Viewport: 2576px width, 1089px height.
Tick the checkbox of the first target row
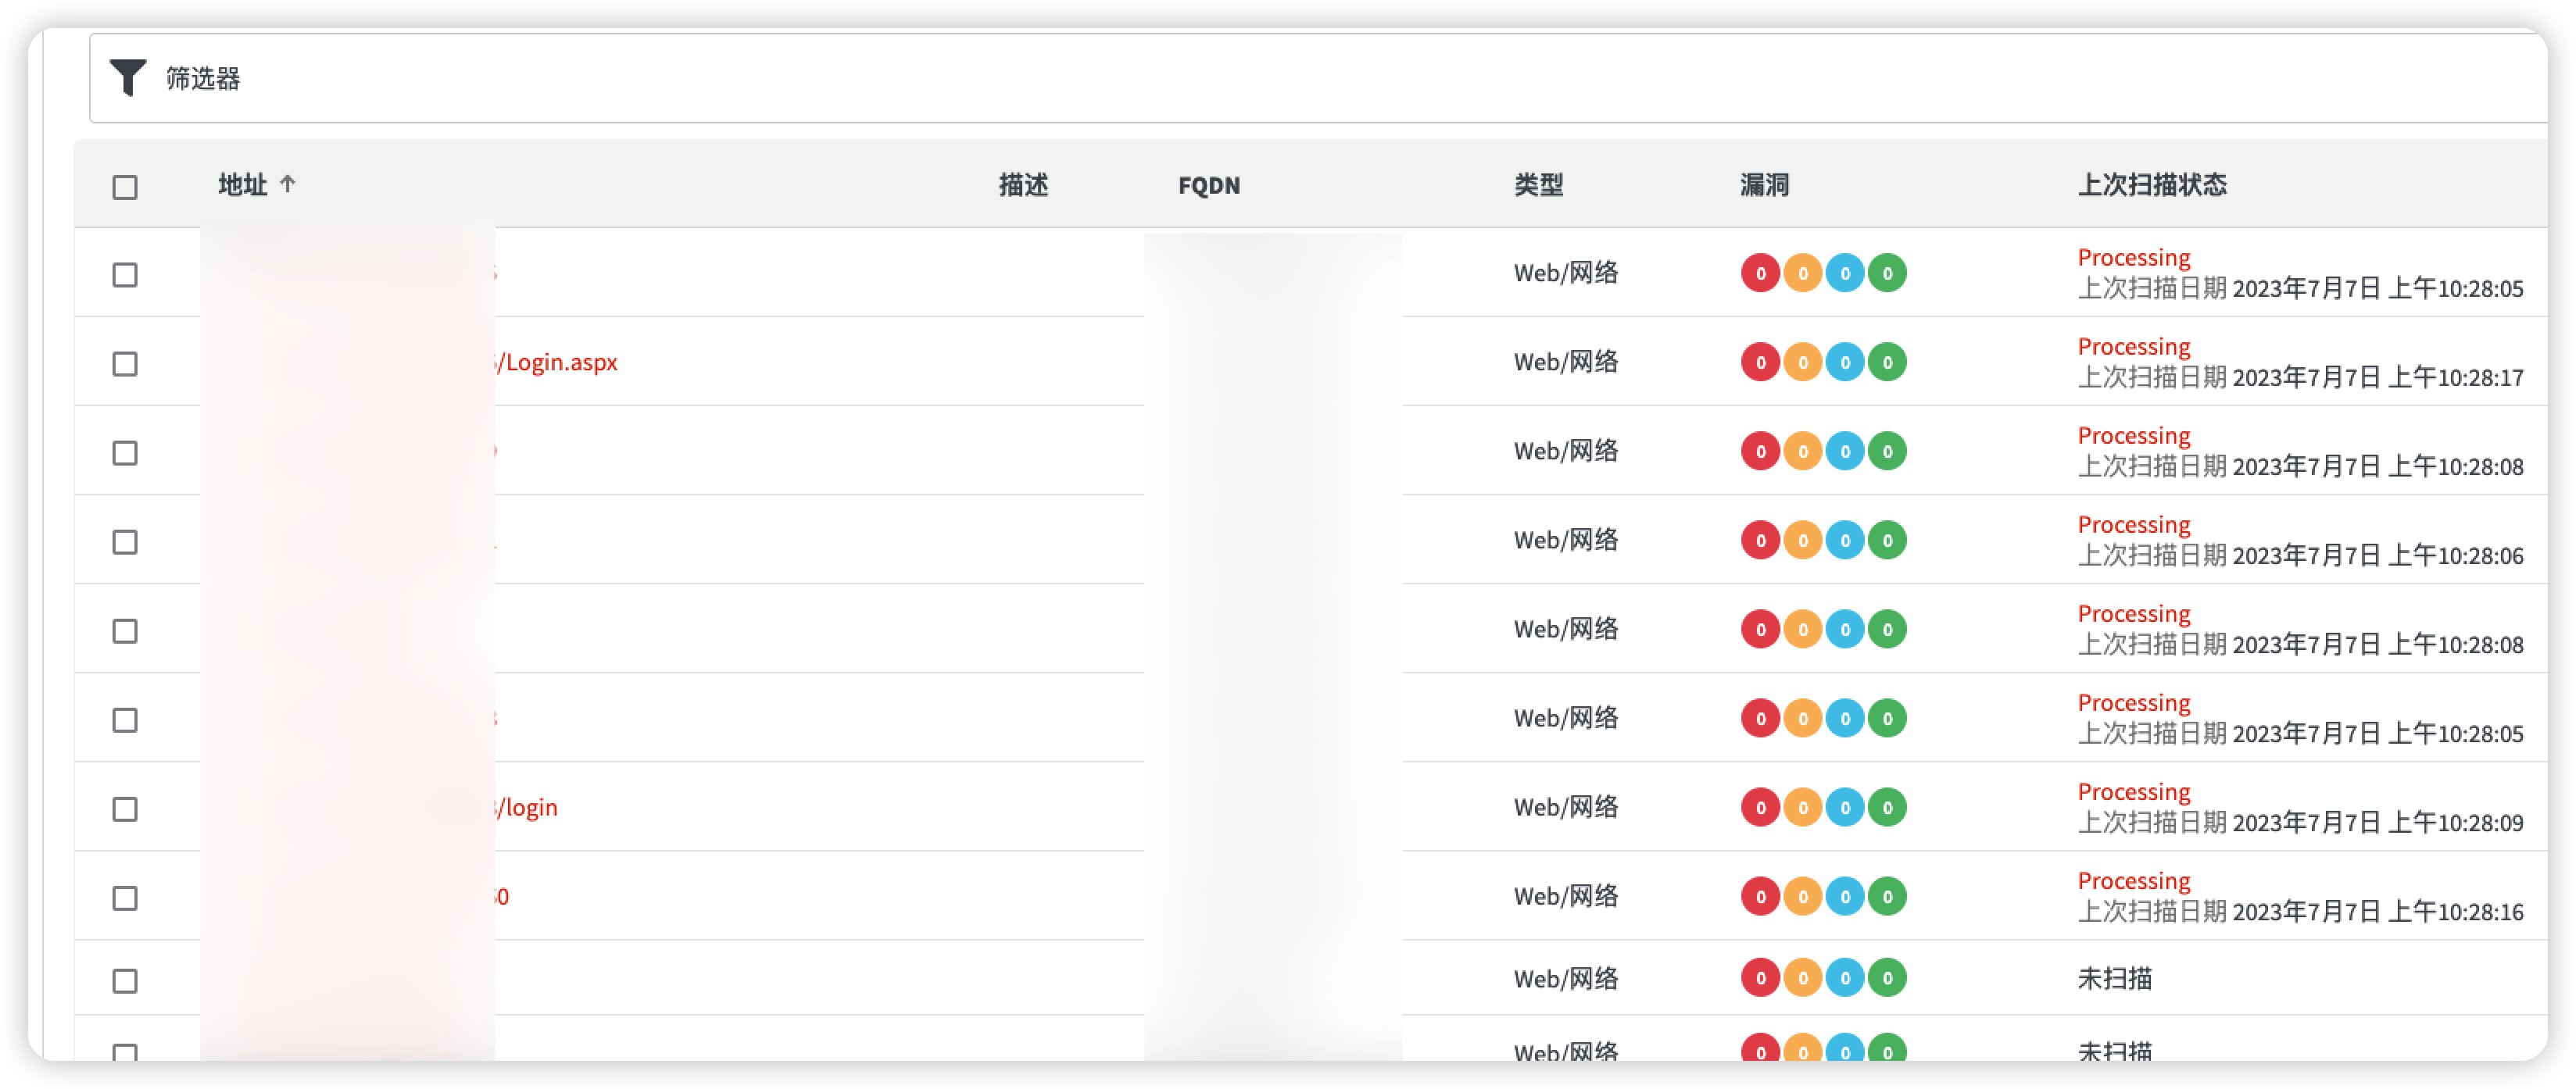[x=125, y=275]
